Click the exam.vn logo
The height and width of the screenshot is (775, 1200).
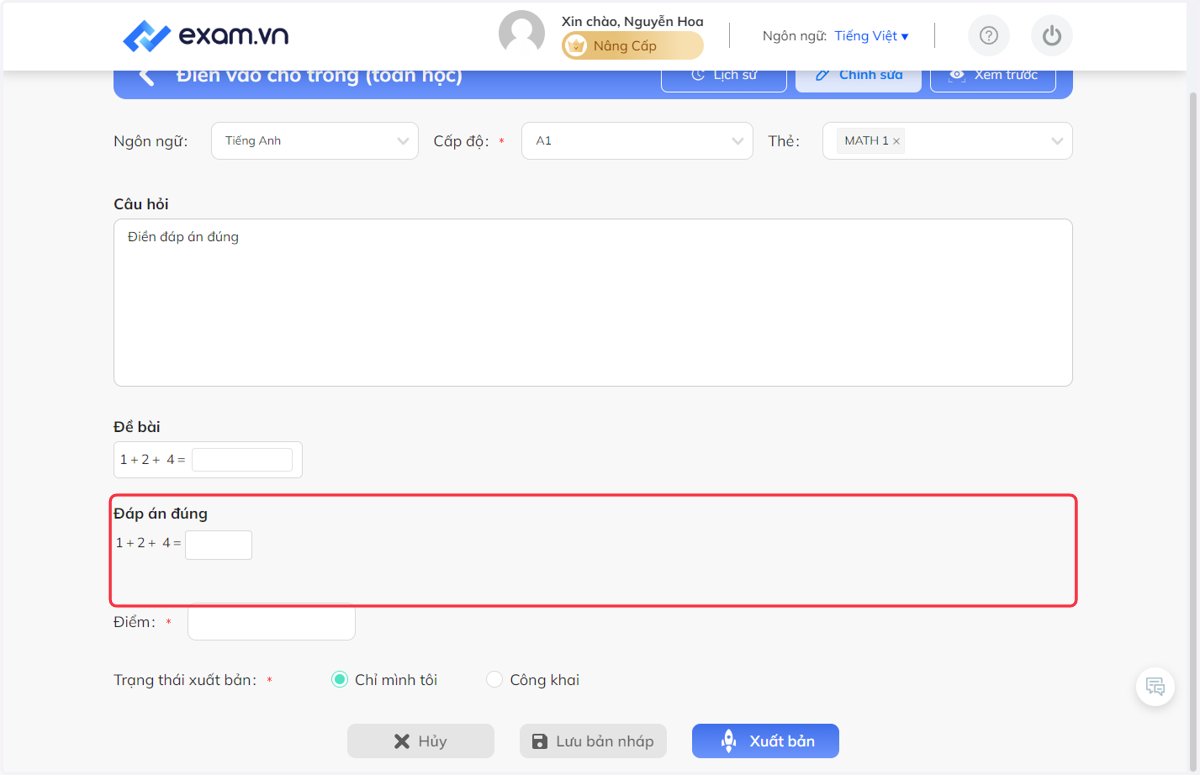[206, 36]
